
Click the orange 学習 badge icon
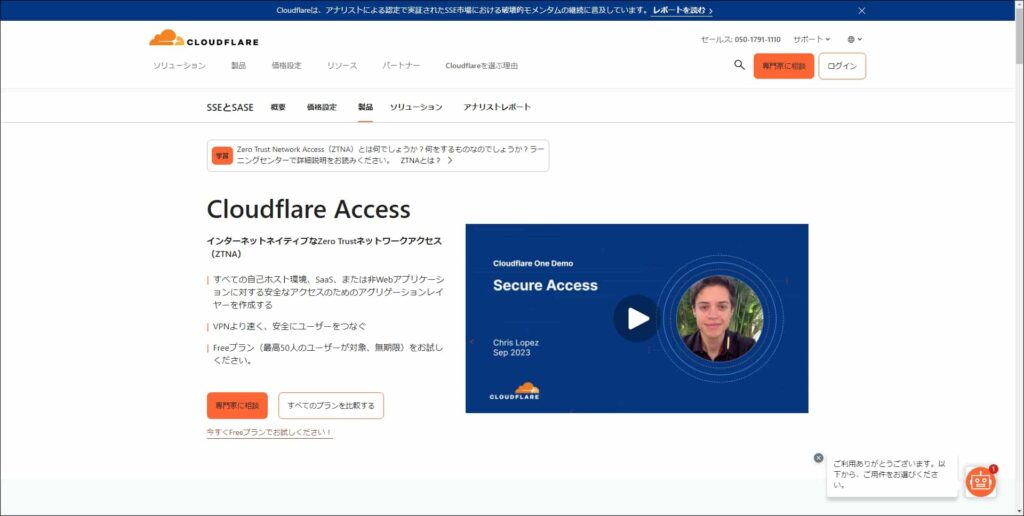[222, 155]
